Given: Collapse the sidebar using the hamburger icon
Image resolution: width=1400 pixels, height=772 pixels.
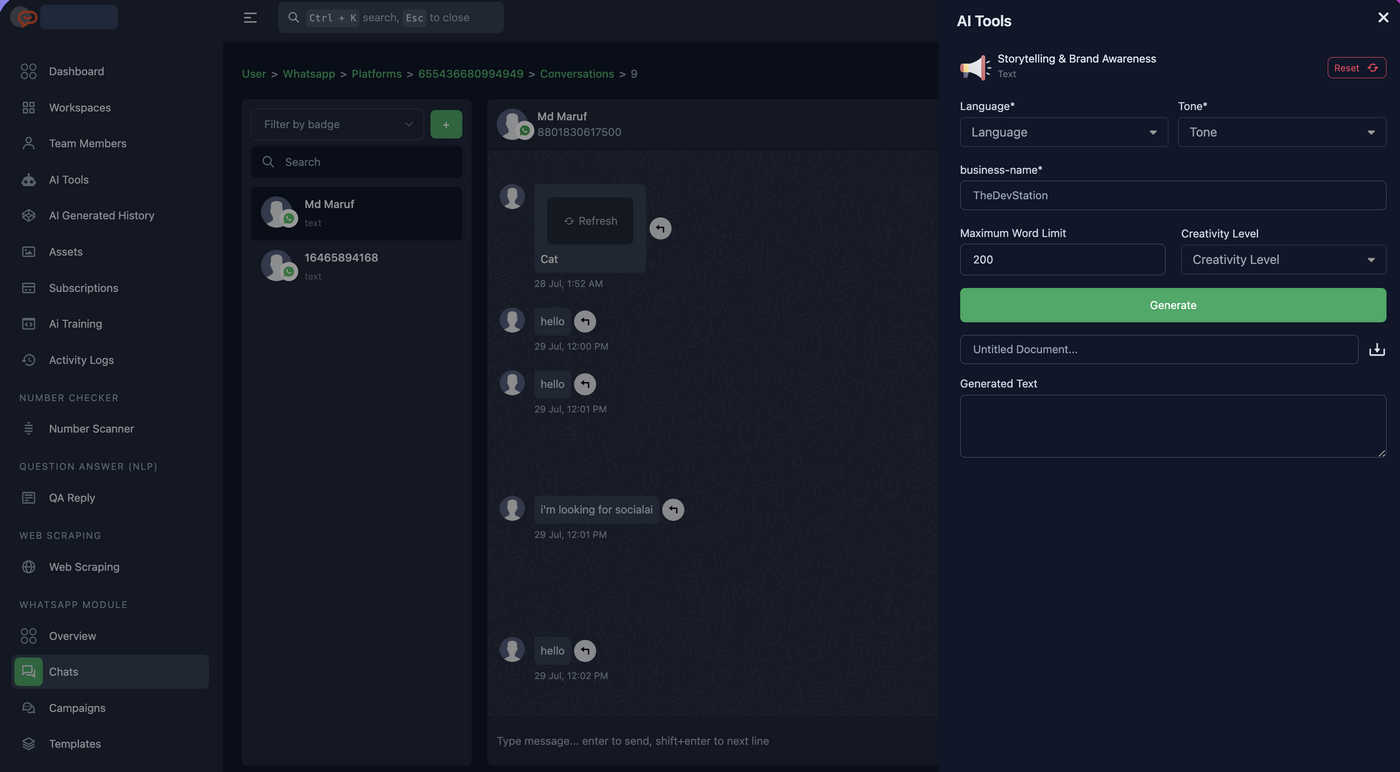Looking at the screenshot, I should click(250, 18).
